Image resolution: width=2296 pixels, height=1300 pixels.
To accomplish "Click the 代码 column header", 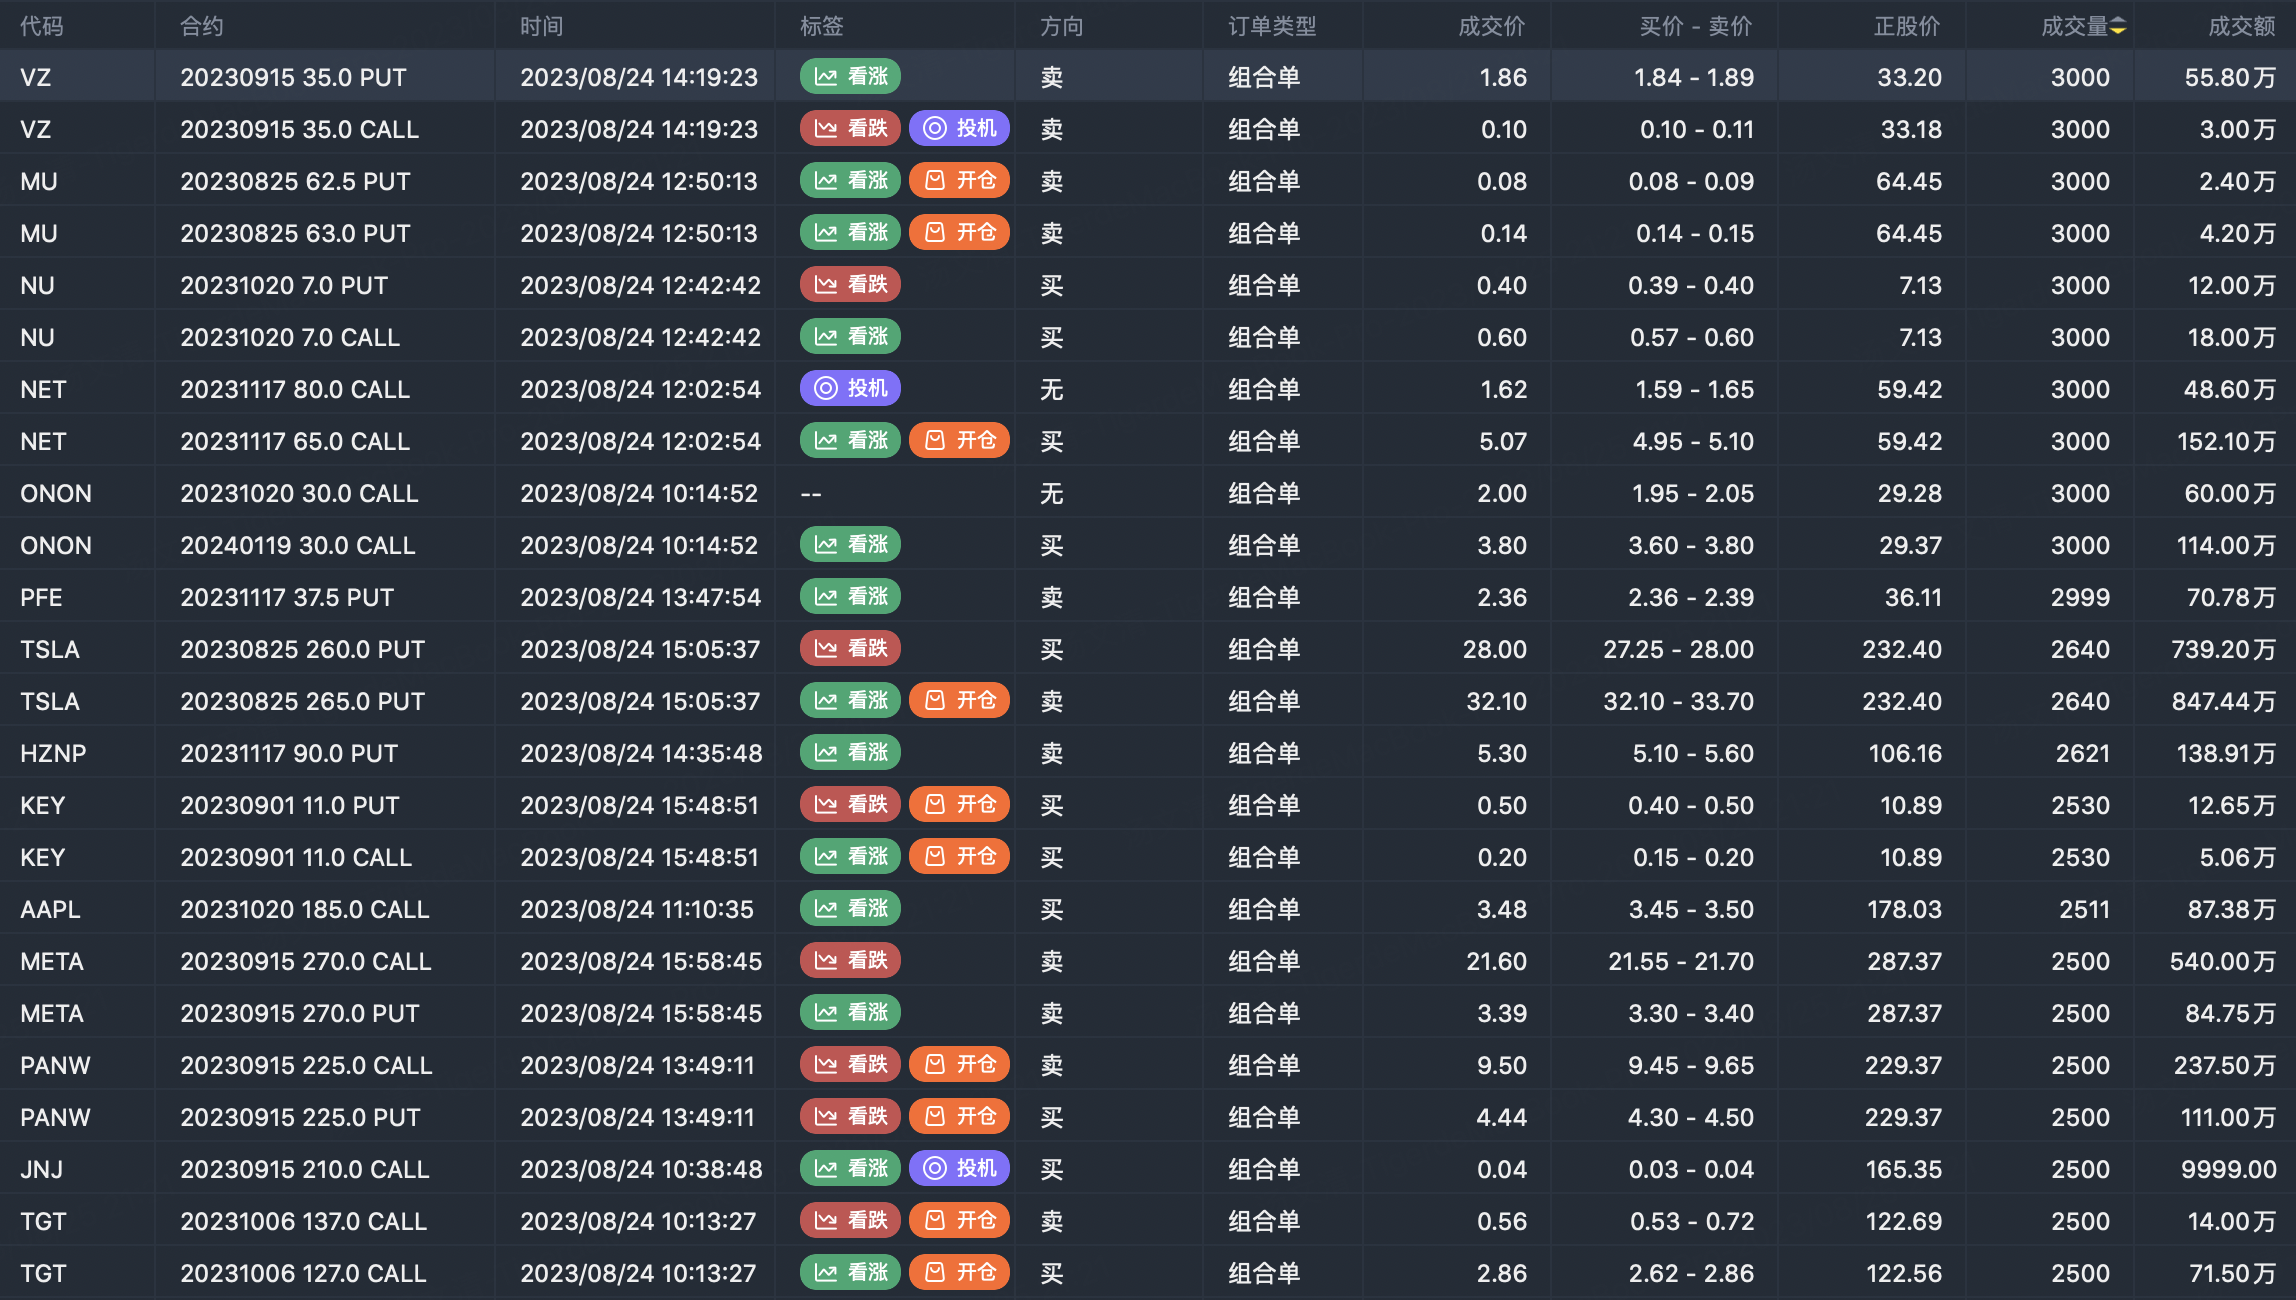I will click(41, 27).
